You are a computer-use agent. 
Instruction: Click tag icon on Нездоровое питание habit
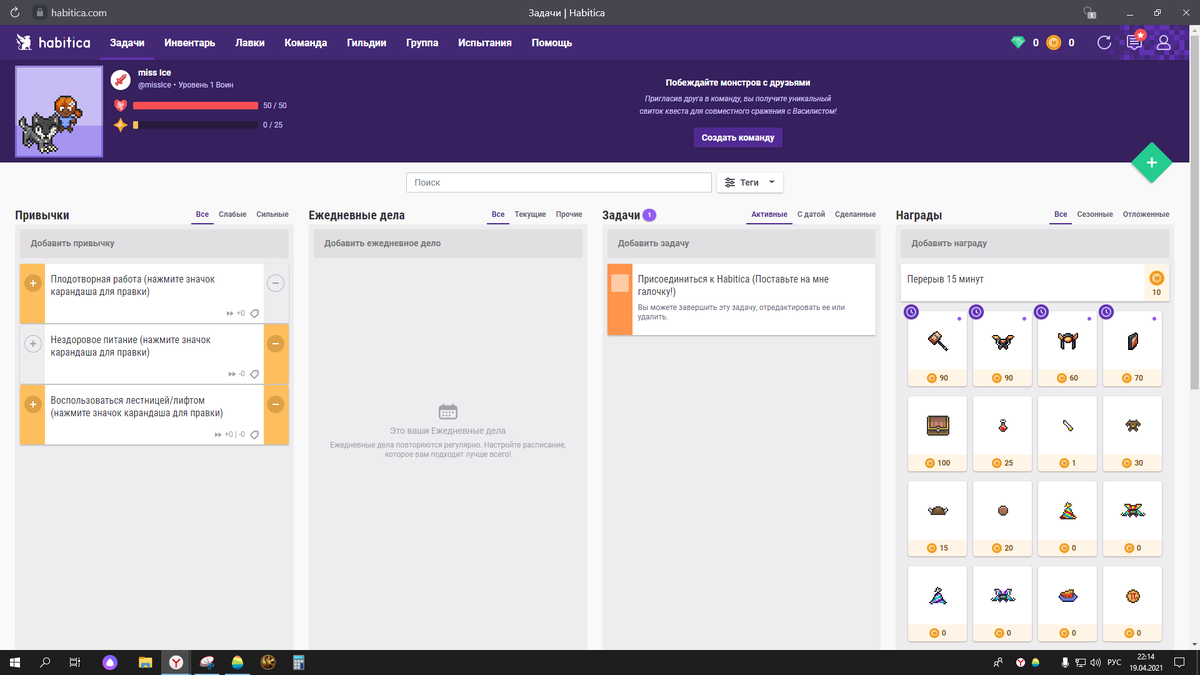255,374
